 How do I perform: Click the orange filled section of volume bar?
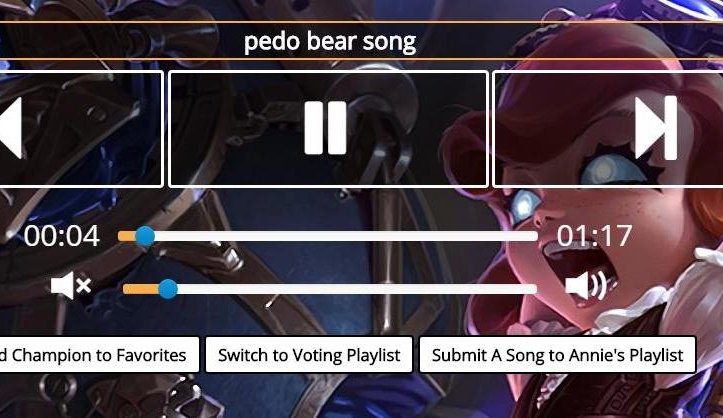click(x=141, y=289)
